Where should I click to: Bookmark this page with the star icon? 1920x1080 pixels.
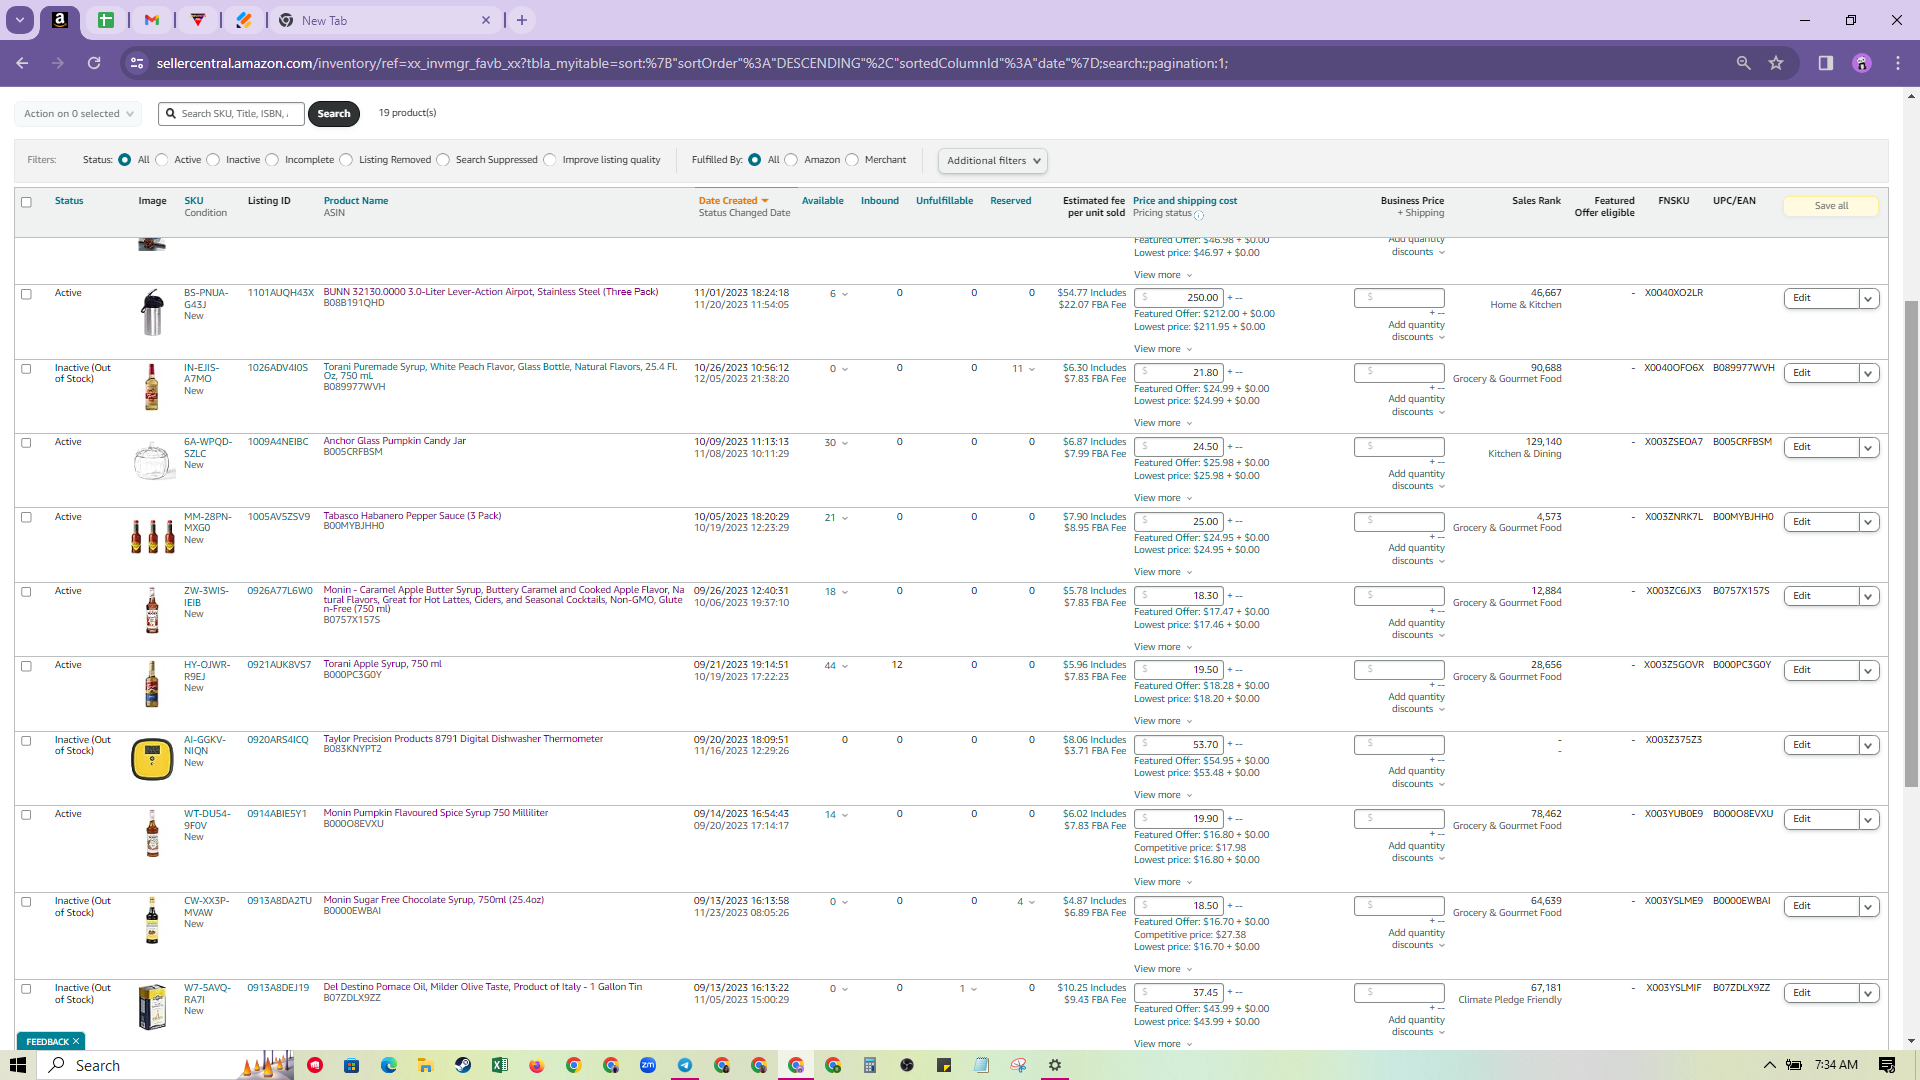(1776, 63)
